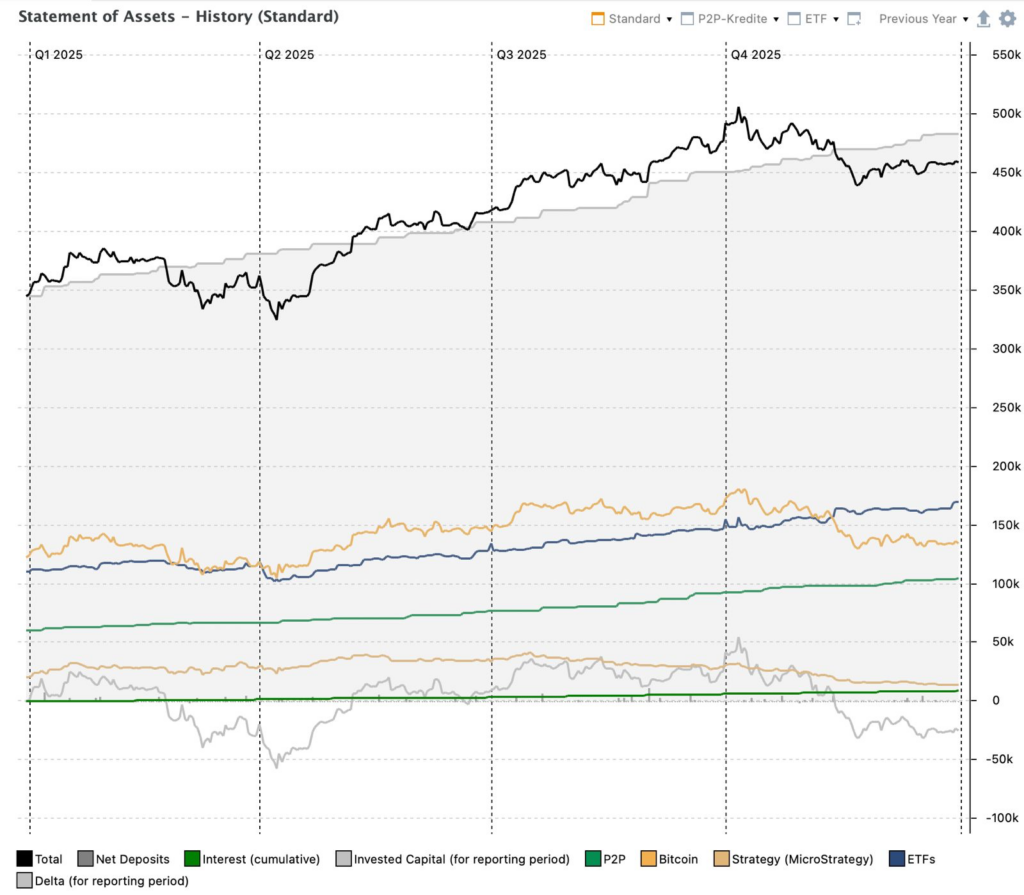Click the new view icon
This screenshot has width=1024, height=895.
853,19
